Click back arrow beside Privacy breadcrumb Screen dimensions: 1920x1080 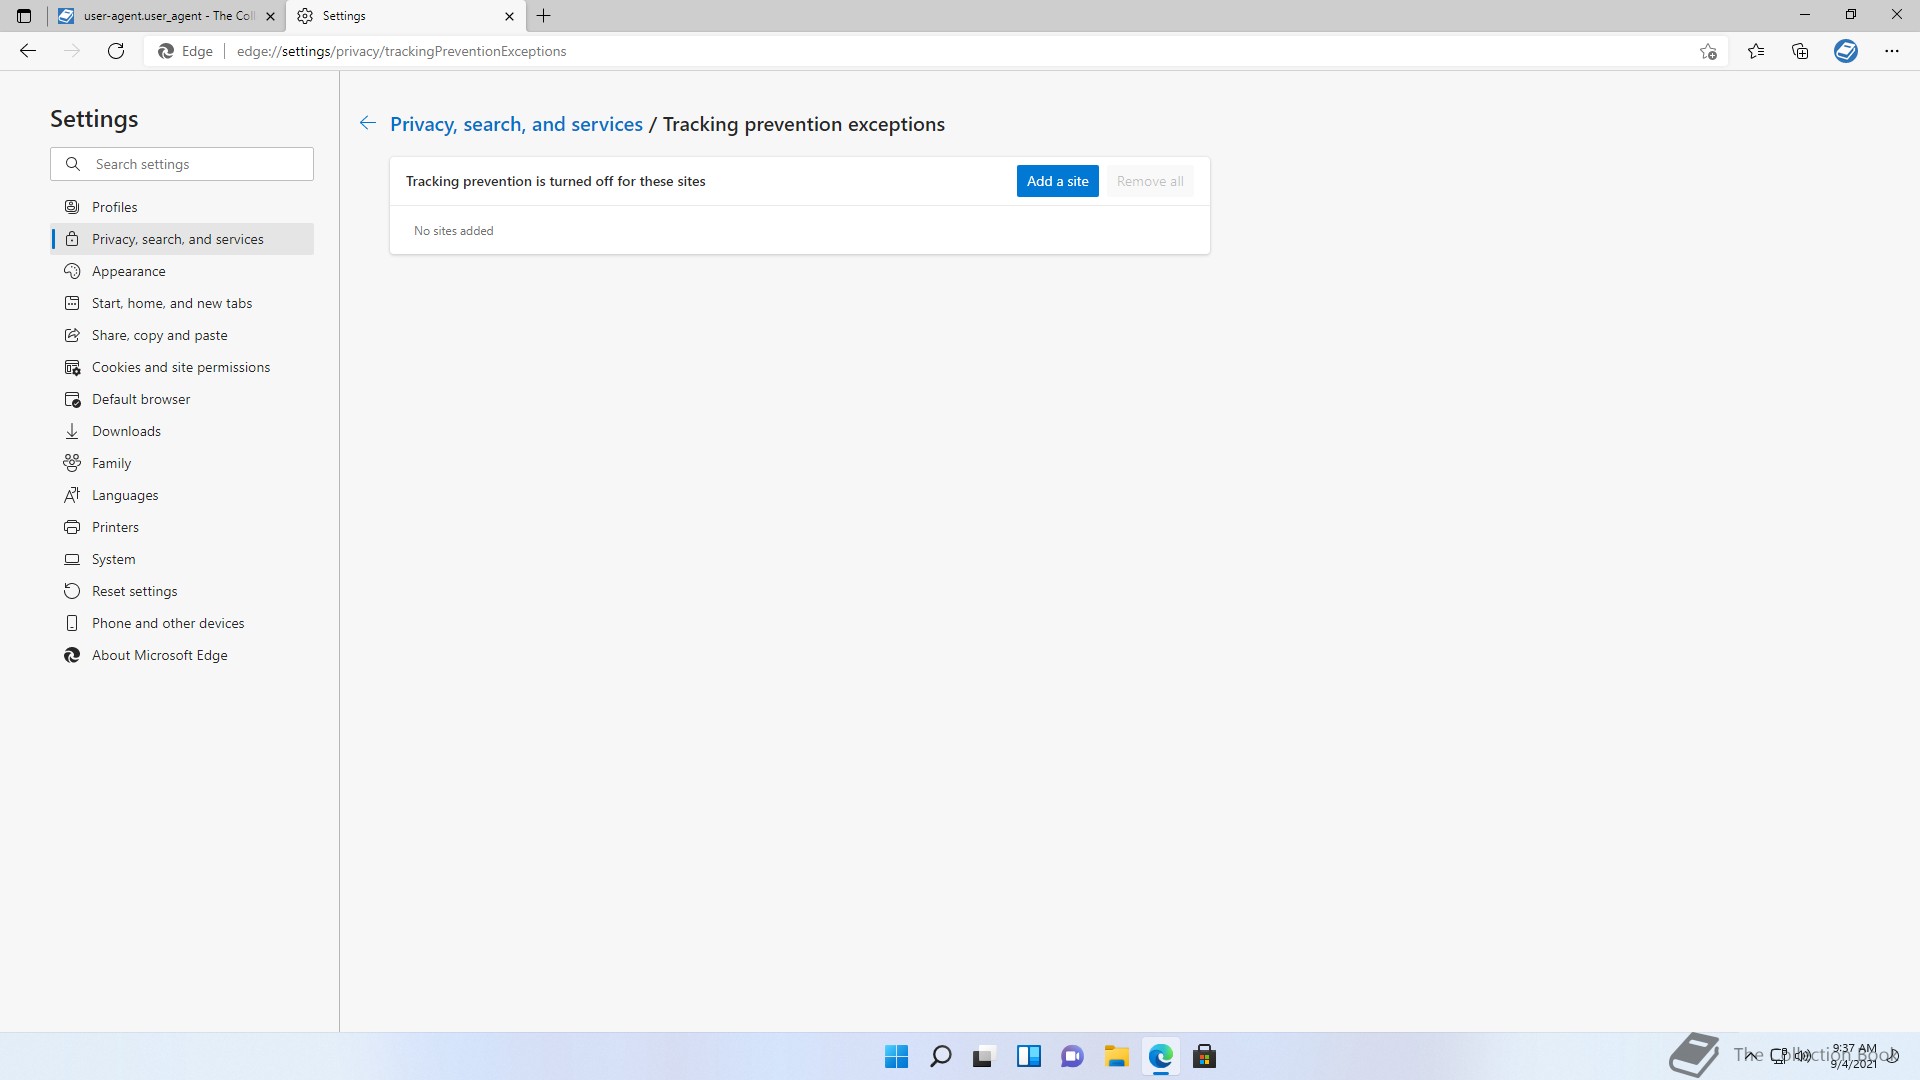click(x=368, y=123)
